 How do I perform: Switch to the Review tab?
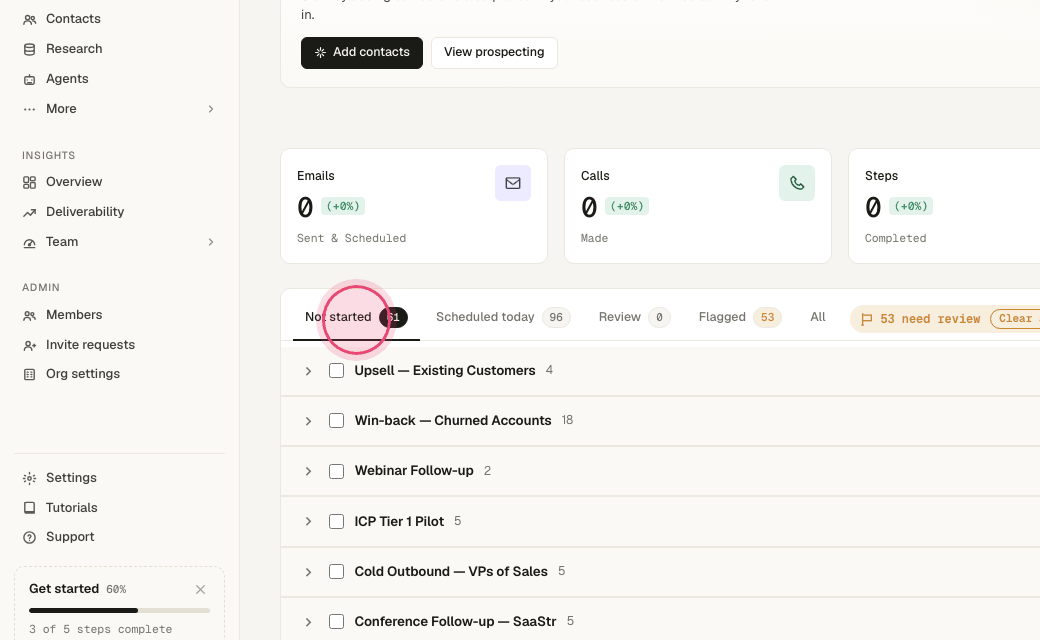(x=634, y=317)
